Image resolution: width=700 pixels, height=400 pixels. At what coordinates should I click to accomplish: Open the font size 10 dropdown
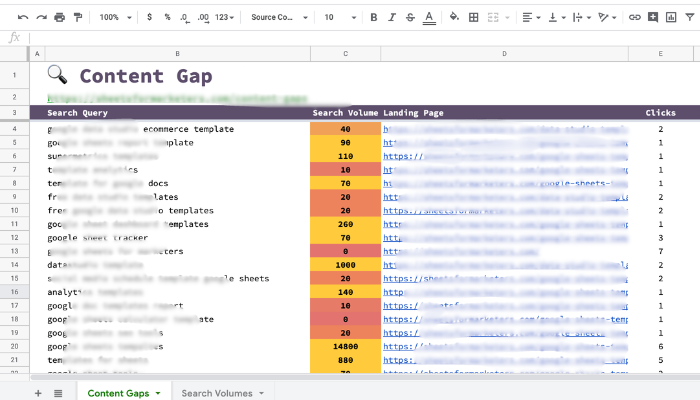pos(340,17)
